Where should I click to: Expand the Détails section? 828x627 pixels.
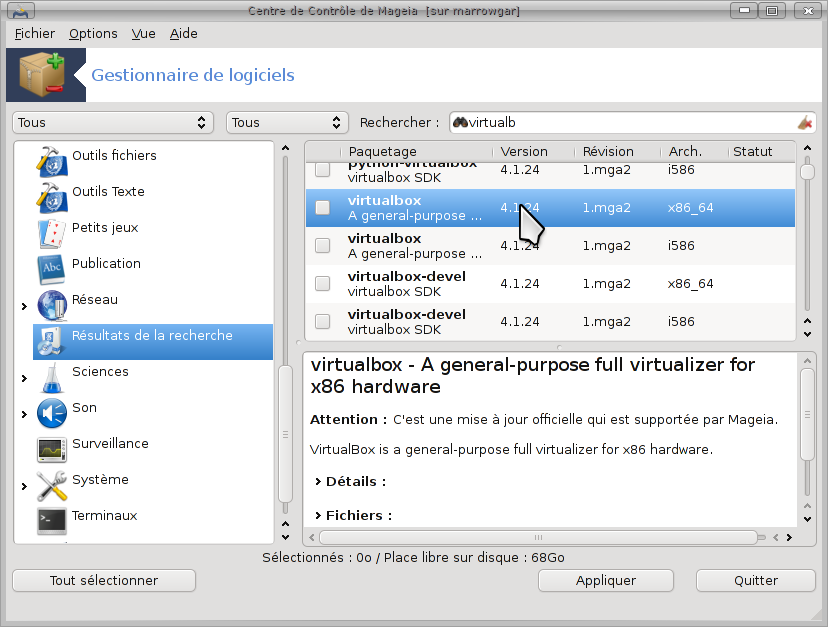click(x=318, y=481)
